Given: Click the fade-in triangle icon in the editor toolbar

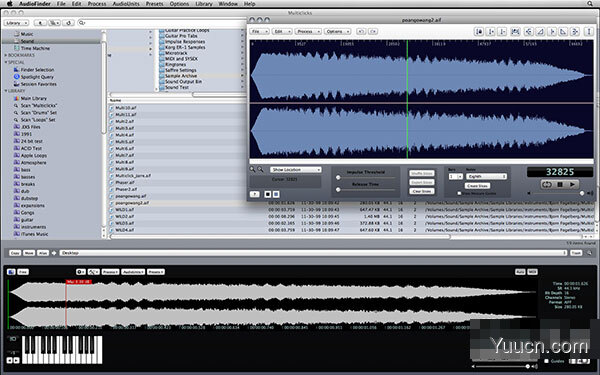Looking at the screenshot, I should tap(540, 32).
